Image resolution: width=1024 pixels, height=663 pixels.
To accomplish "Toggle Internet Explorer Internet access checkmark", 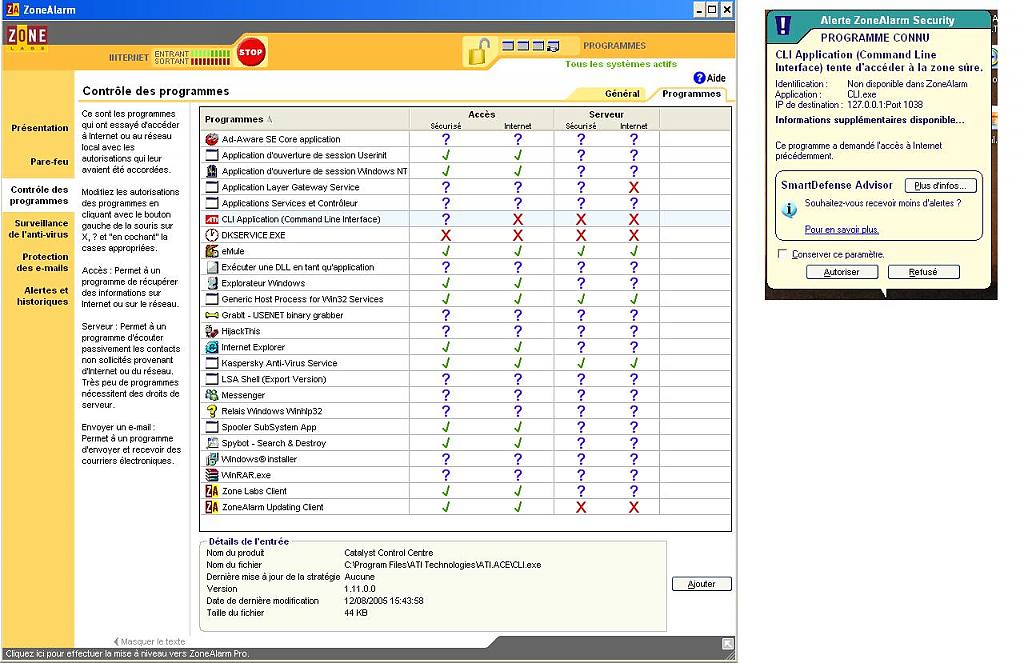I will pos(517,347).
